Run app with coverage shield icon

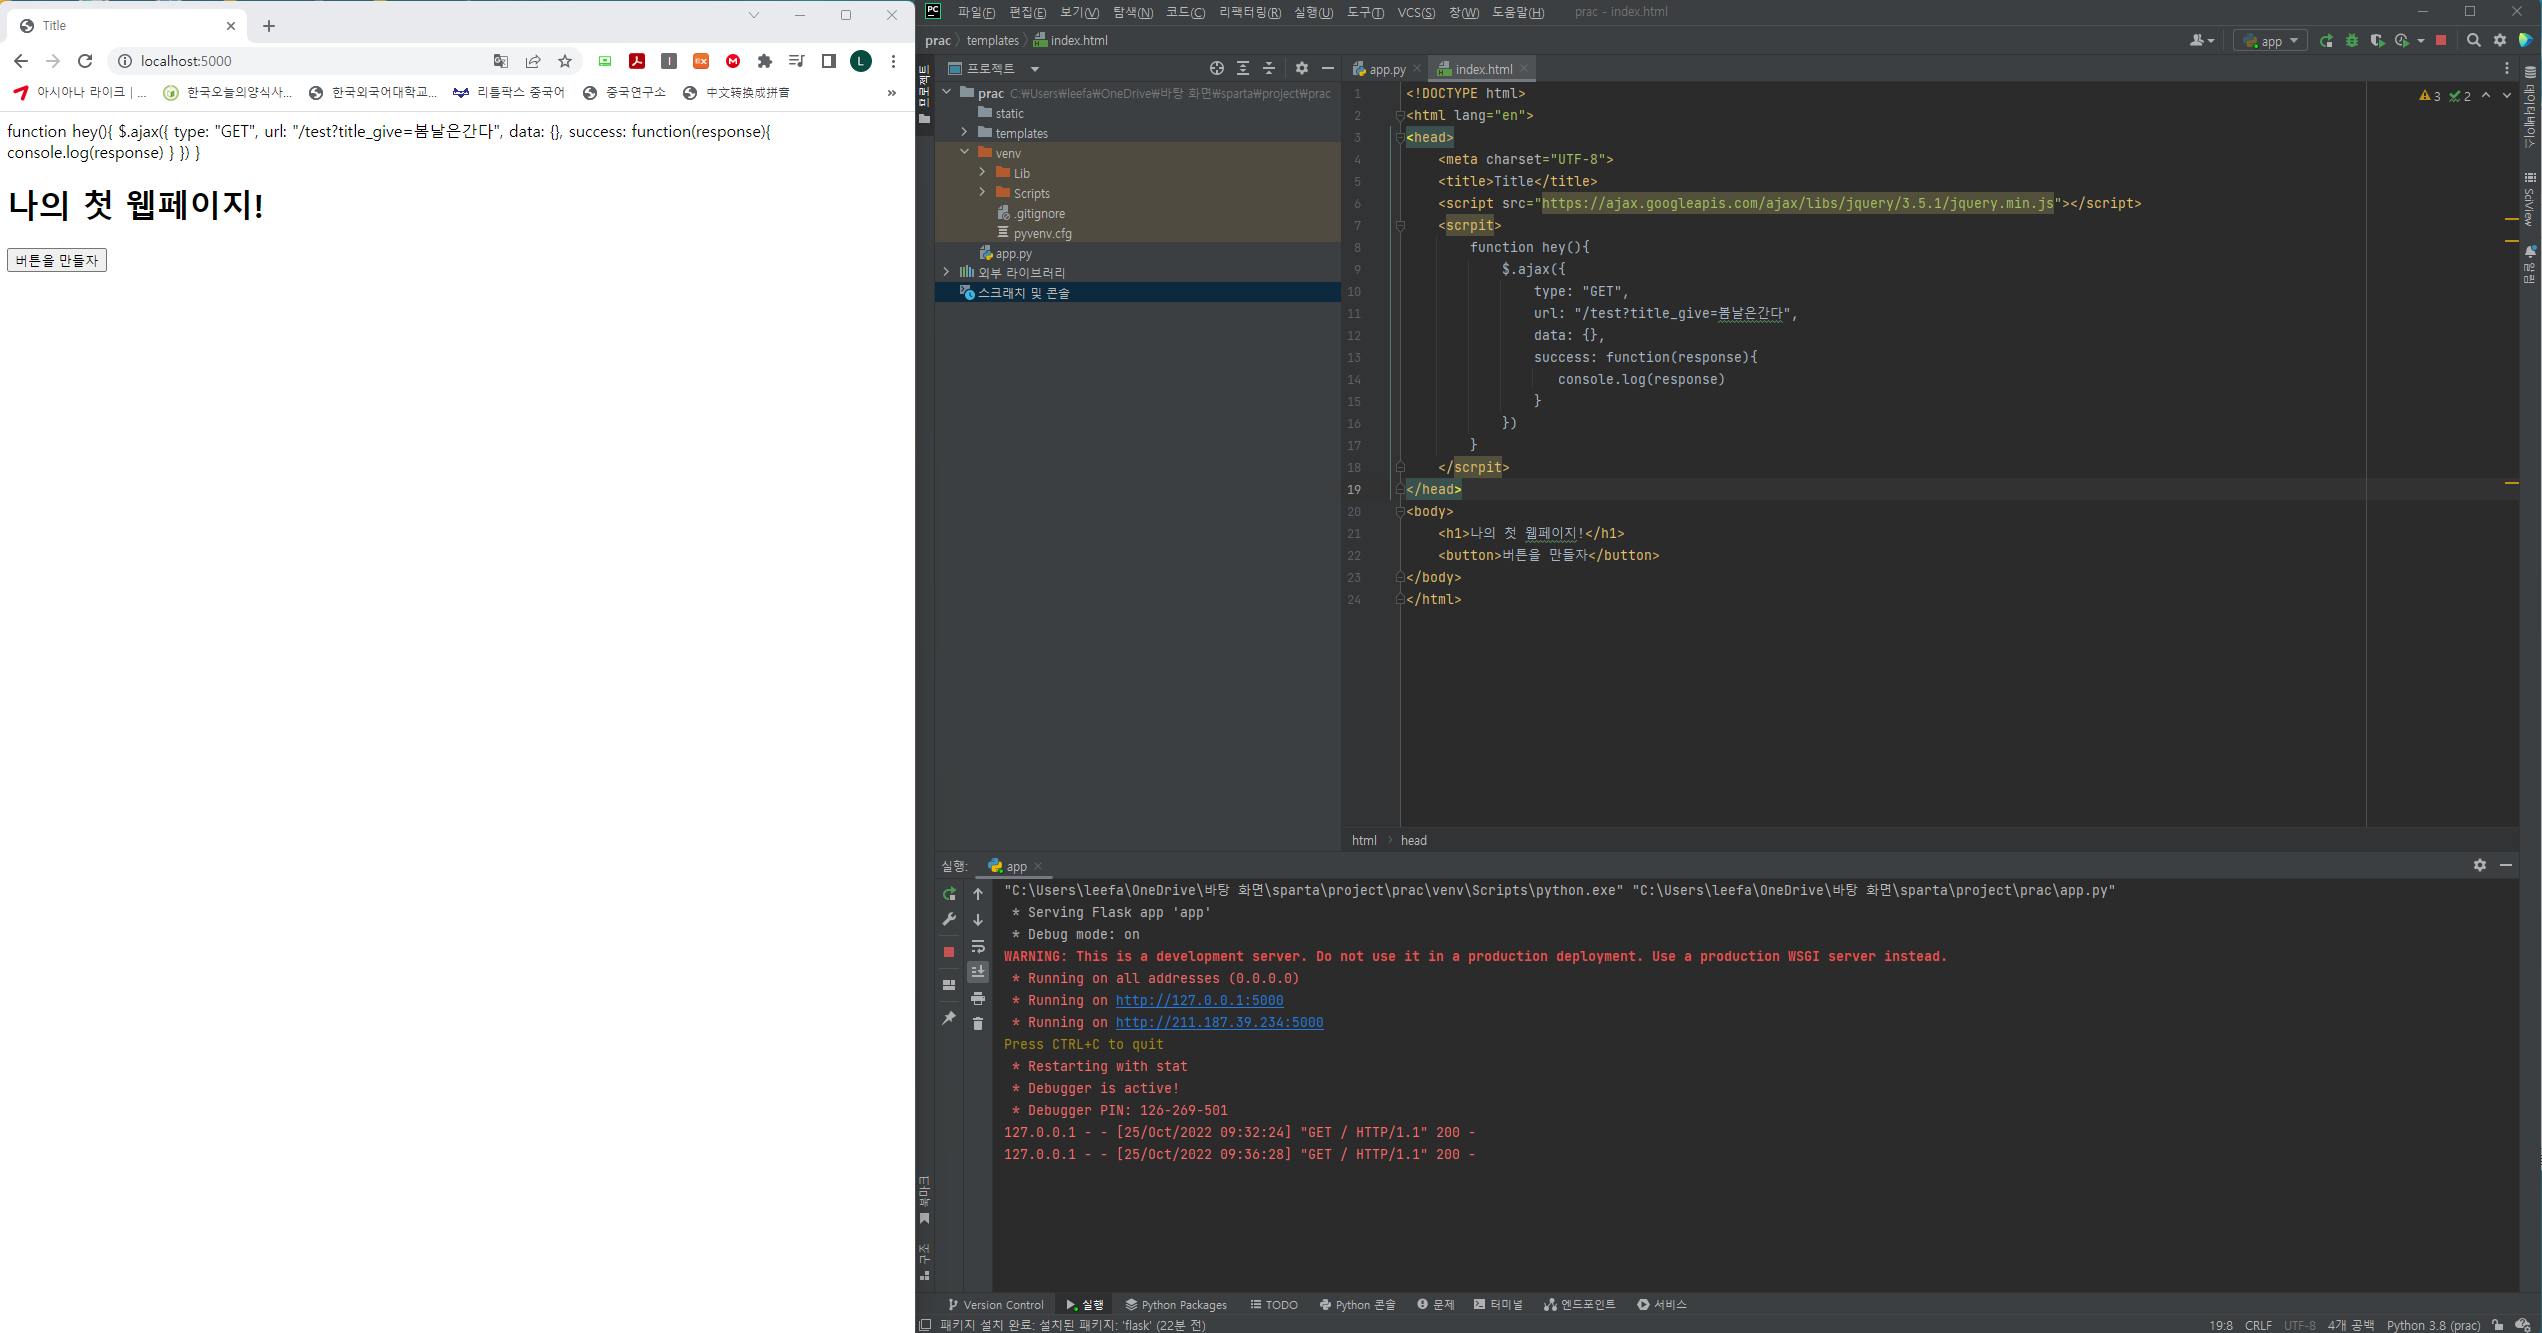[2377, 41]
